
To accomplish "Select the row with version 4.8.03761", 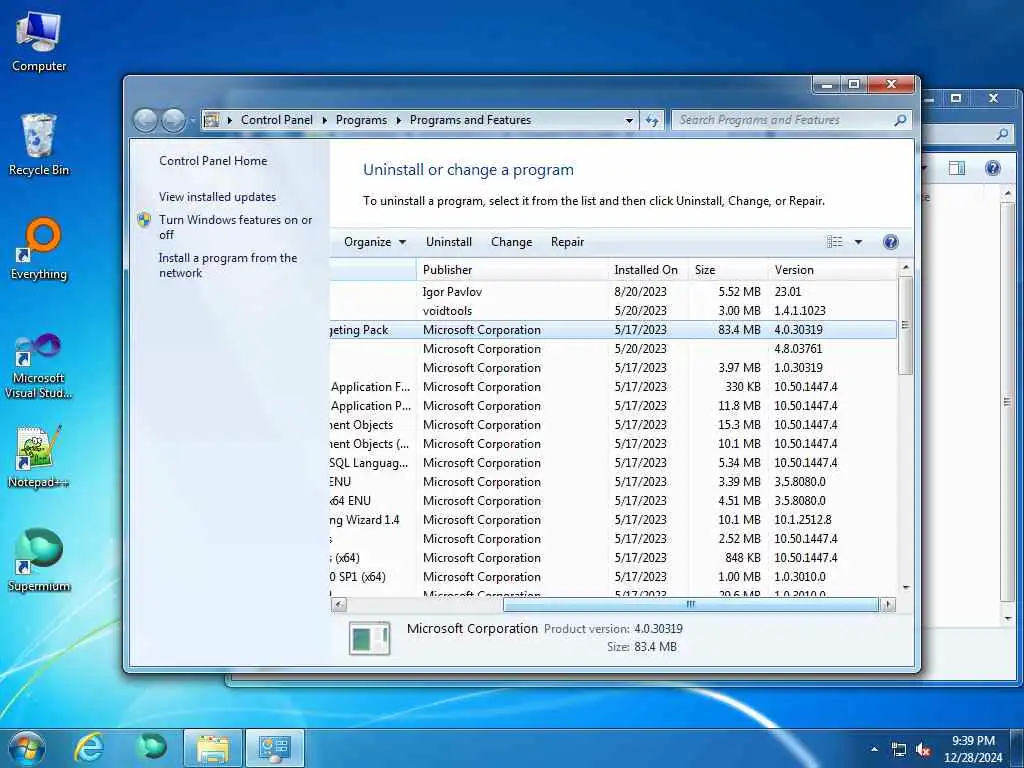I will point(614,349).
